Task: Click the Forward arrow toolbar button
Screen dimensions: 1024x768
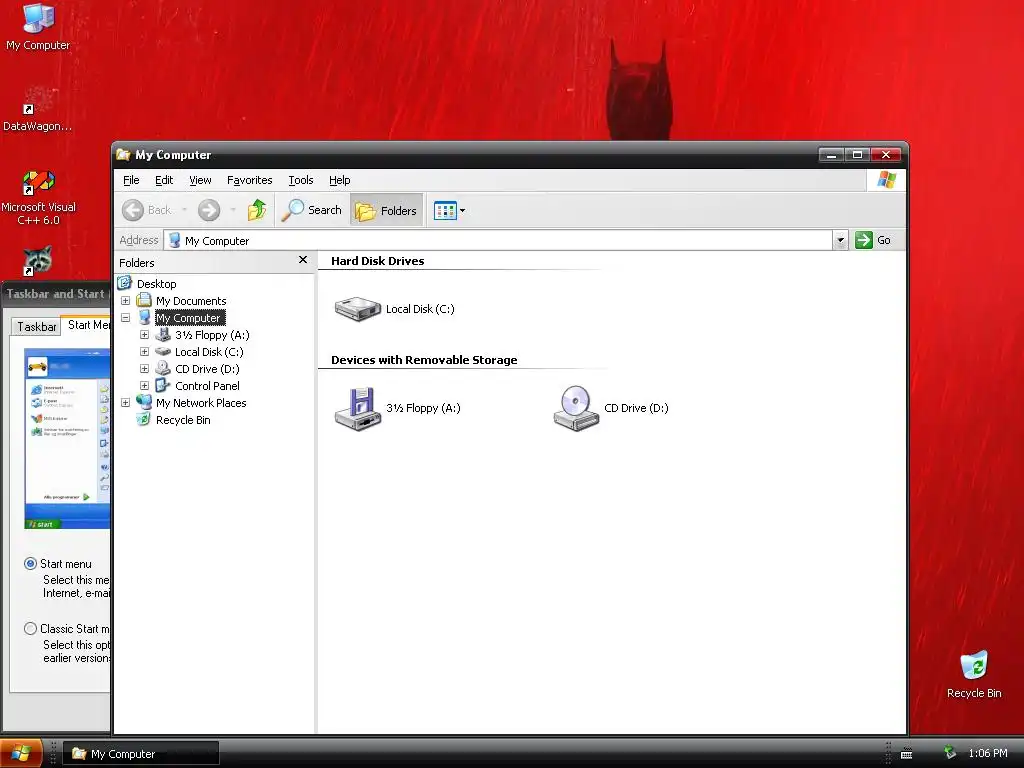Action: (209, 210)
